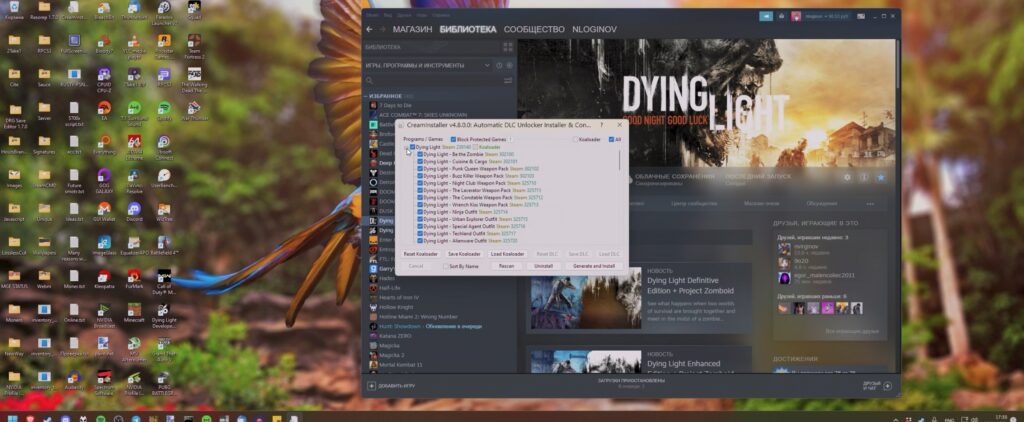Image resolution: width=1024 pixels, height=422 pixels.
Task: Click downloads paused status at bottom
Action: click(631, 382)
